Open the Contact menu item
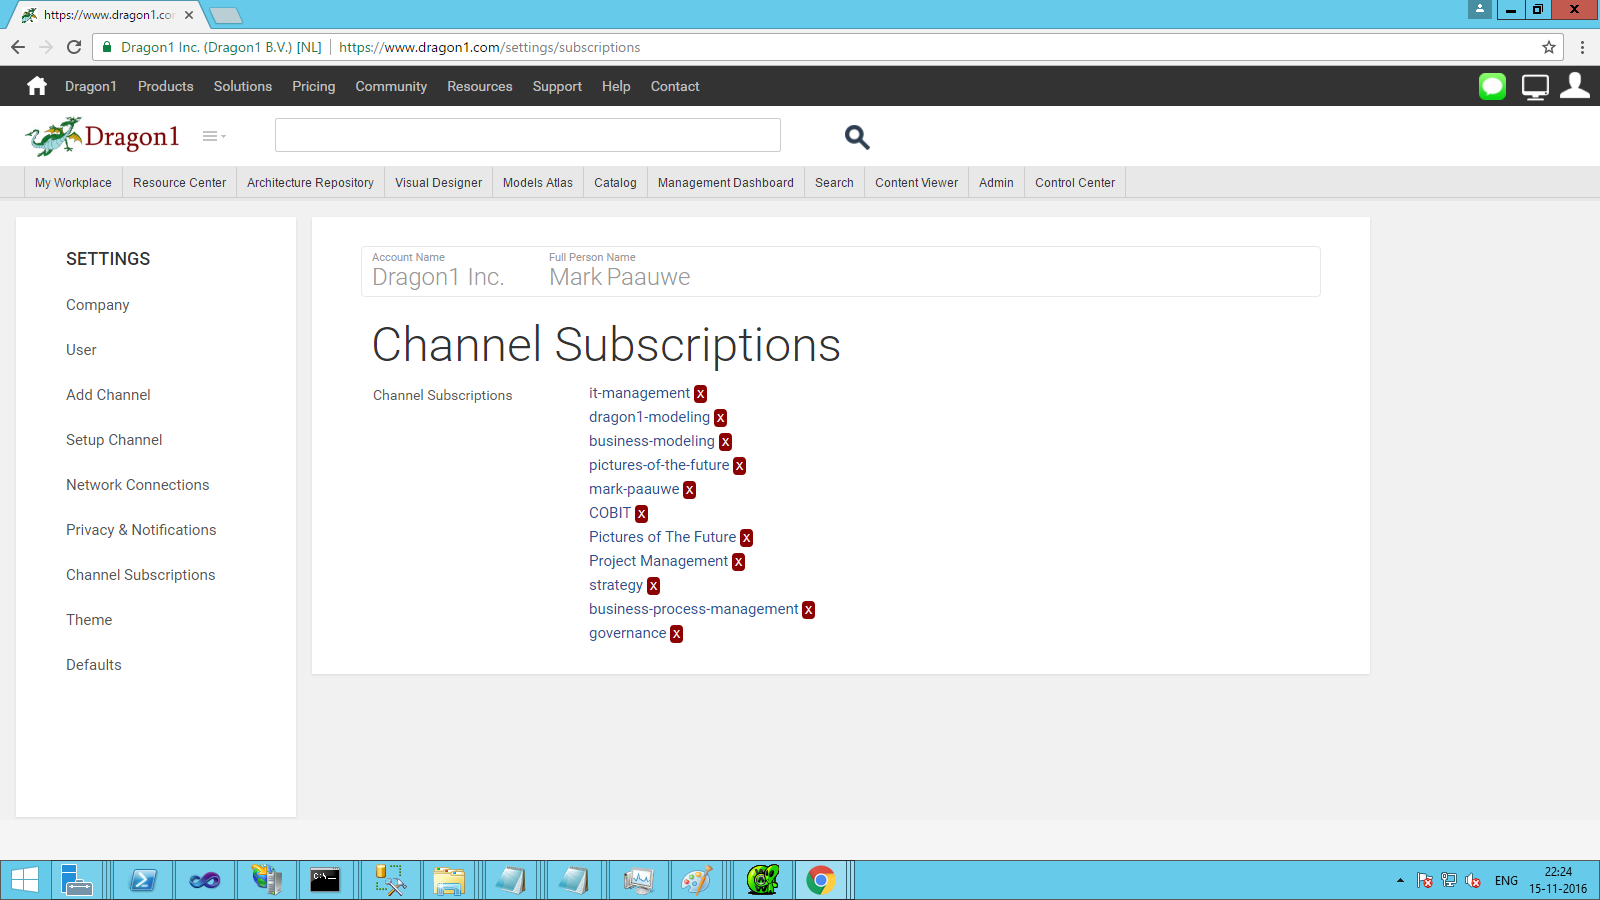 pos(675,86)
